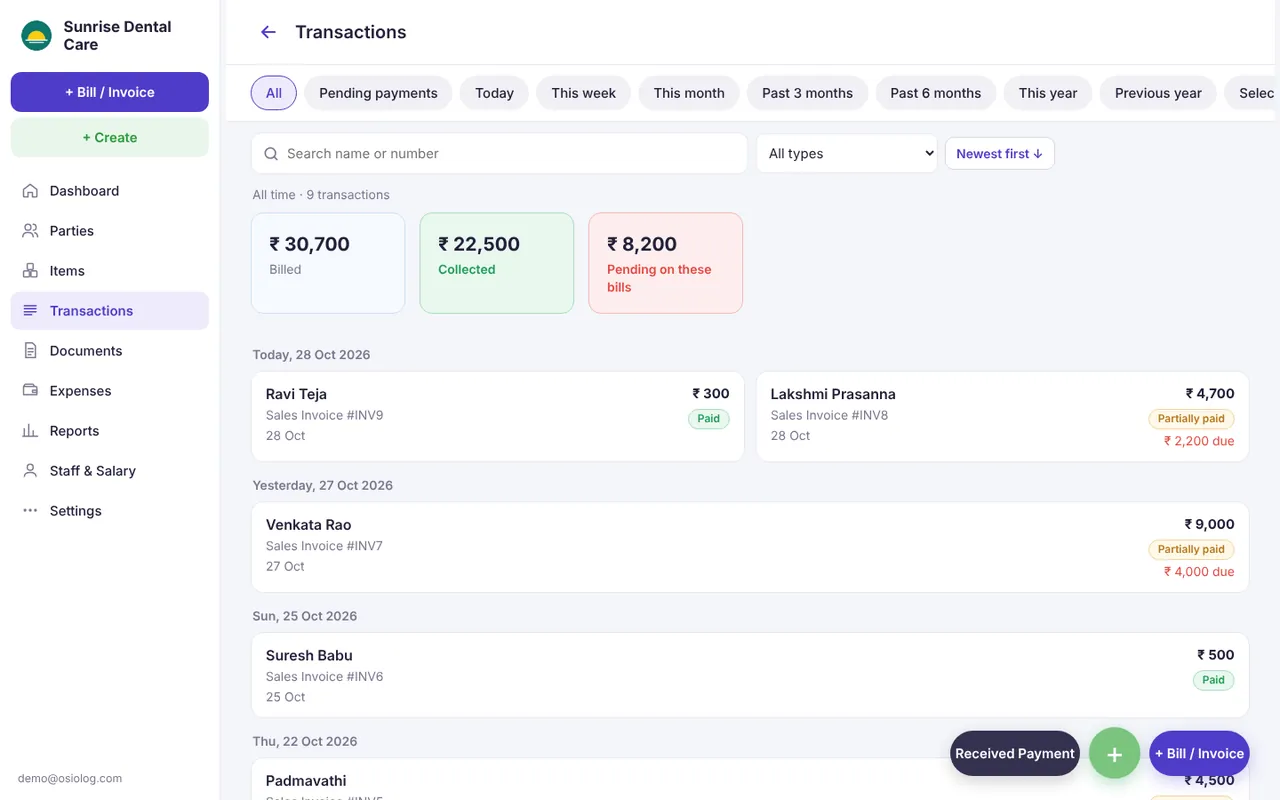Screen dimensions: 1280x800
Task: Click the green + Create button
Action: tap(110, 137)
